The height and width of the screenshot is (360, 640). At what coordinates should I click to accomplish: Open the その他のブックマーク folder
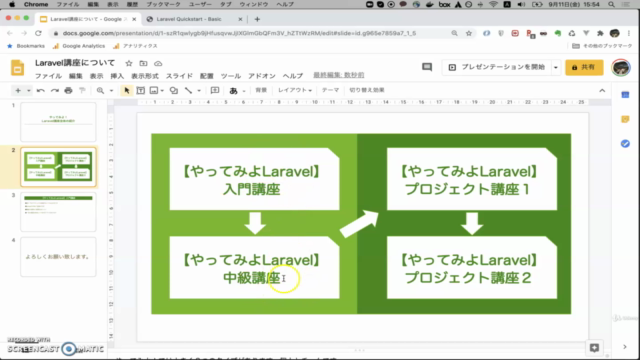(602, 46)
